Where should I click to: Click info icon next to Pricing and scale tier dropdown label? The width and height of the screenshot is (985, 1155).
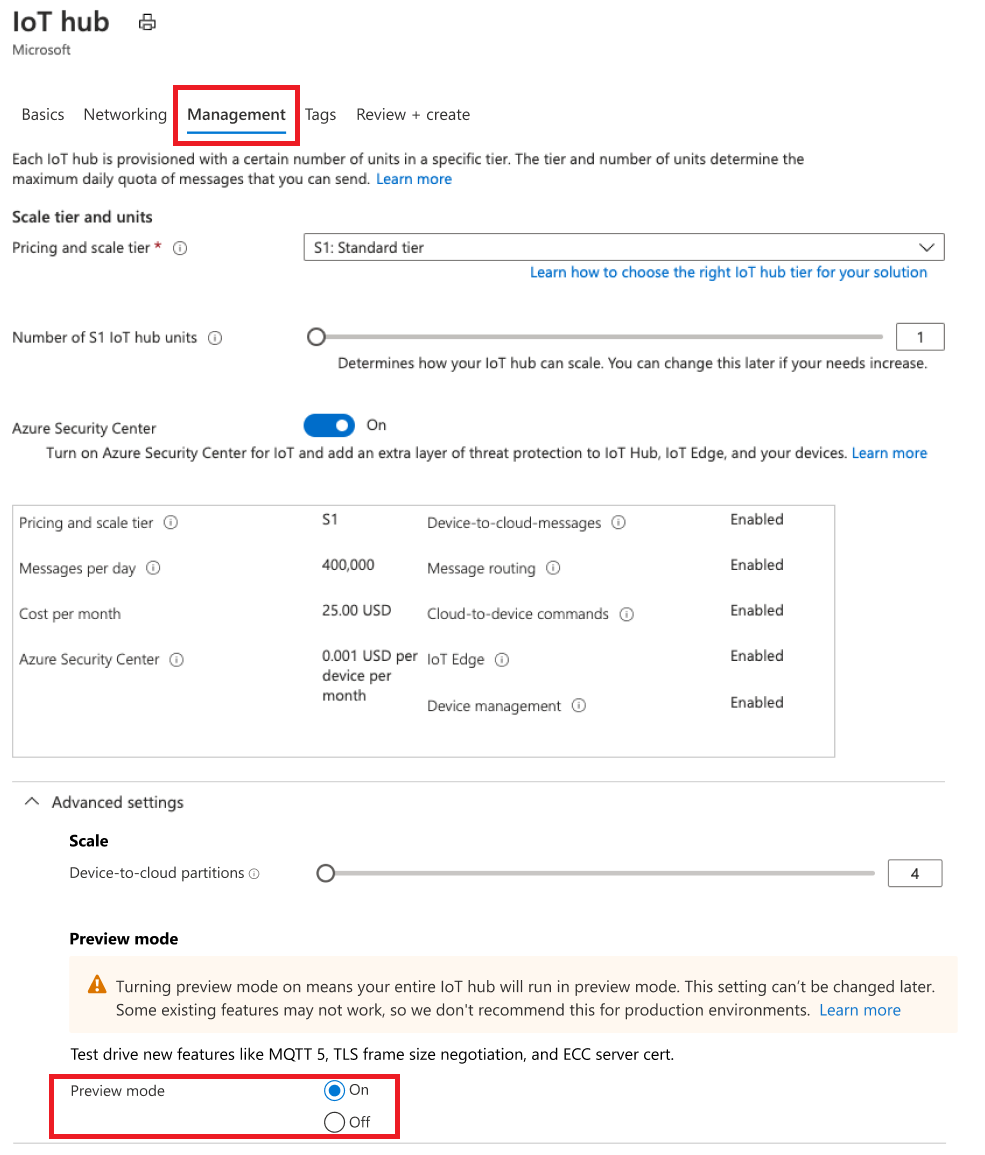[x=180, y=248]
